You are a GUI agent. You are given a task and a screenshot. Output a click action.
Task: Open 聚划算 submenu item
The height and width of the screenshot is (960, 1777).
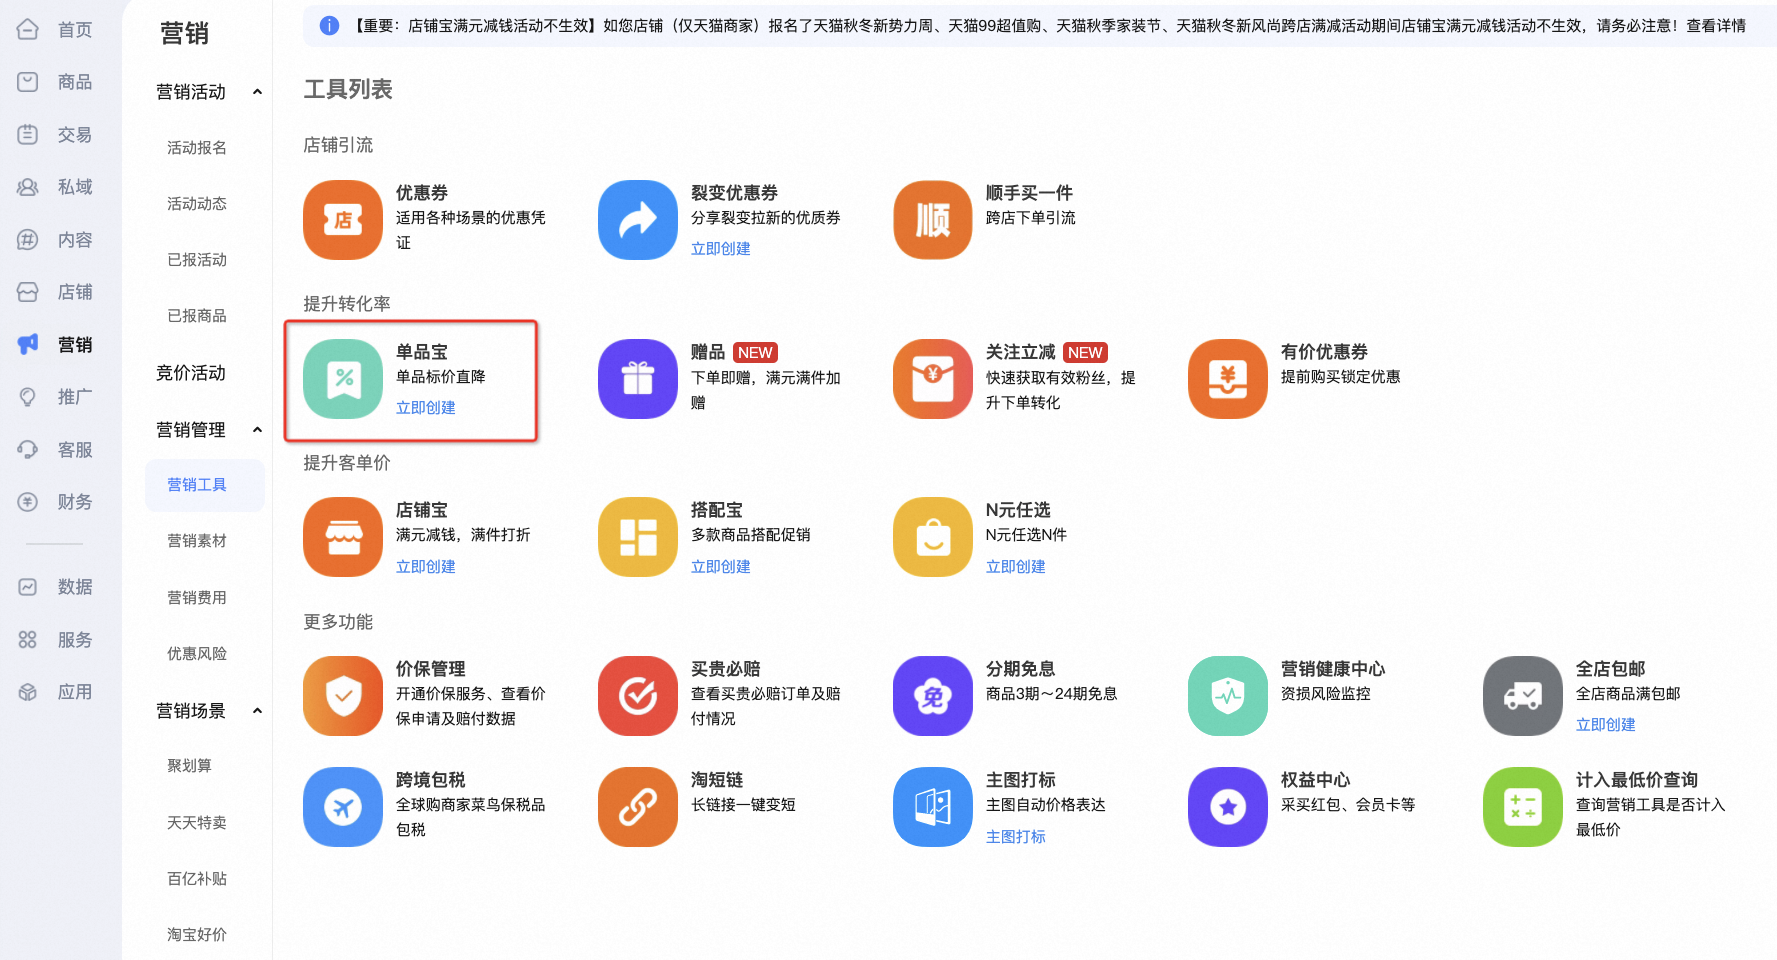189,766
